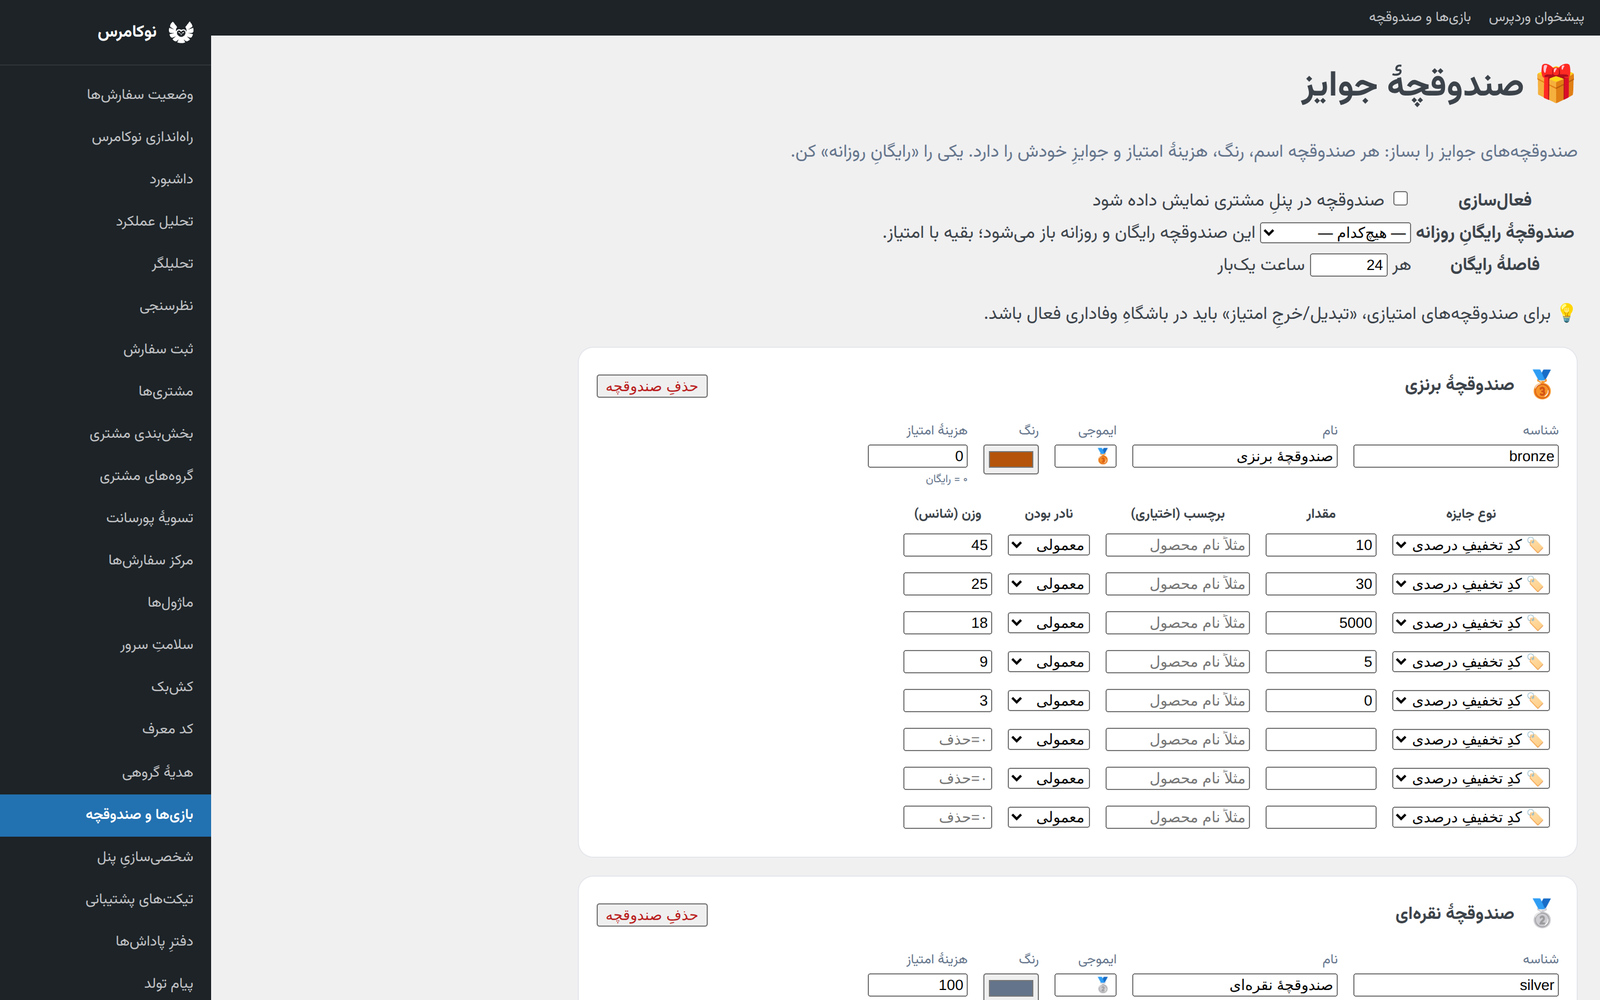Pick the silver chest color swatch
The height and width of the screenshot is (1000, 1600).
[x=1011, y=988]
